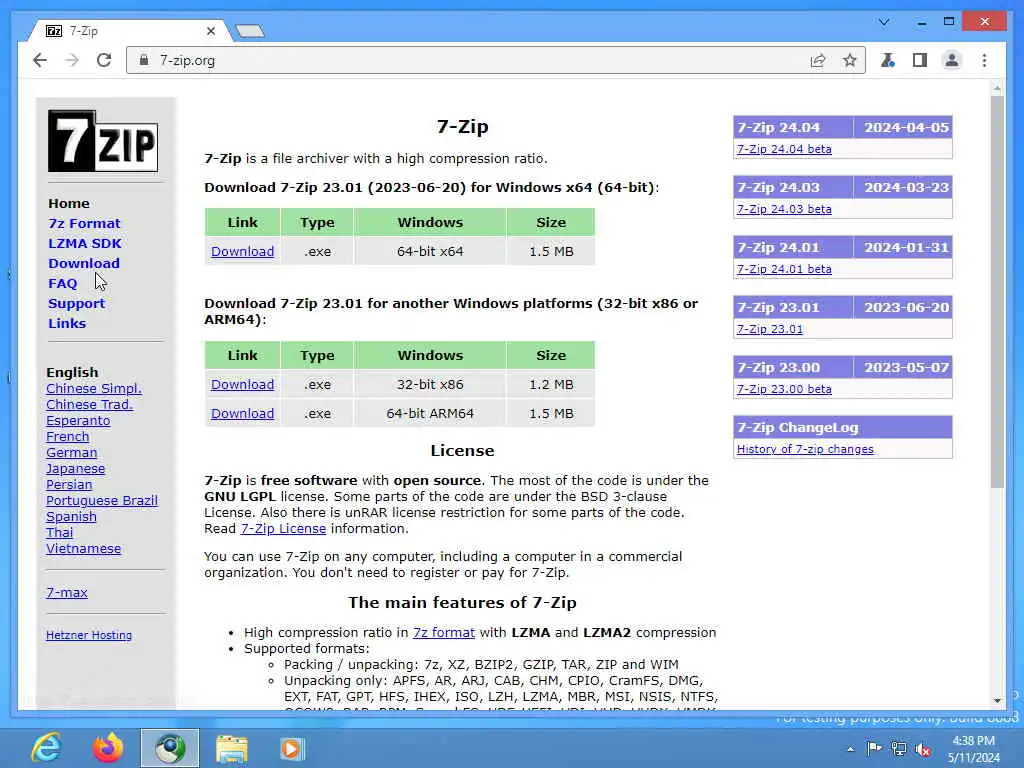1024x768 pixels.
Task: Bookmark this page with the star icon
Action: (x=849, y=61)
